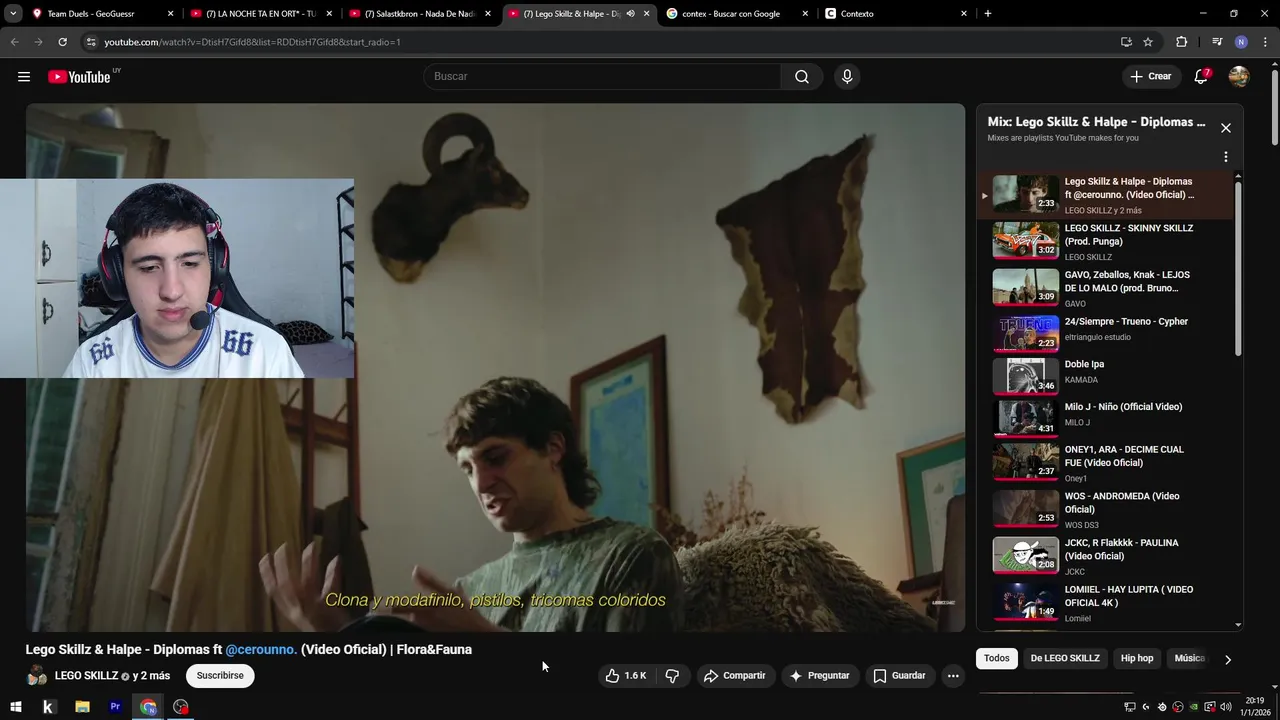Viewport: 1280px width, 720px height.
Task: Select the Todos filter chip
Action: (x=996, y=658)
